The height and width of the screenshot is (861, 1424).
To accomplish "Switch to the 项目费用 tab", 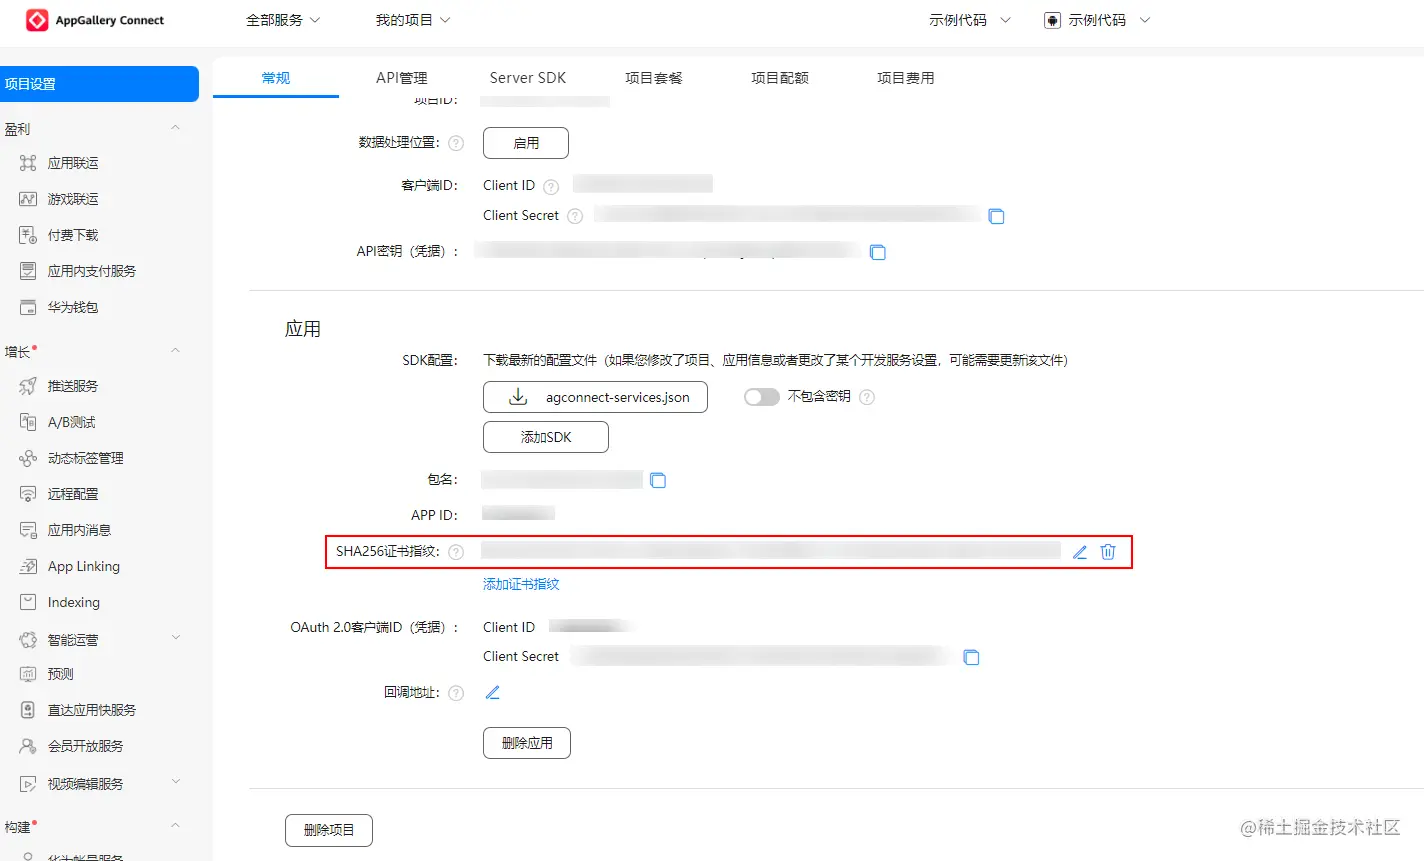I will pos(906,78).
